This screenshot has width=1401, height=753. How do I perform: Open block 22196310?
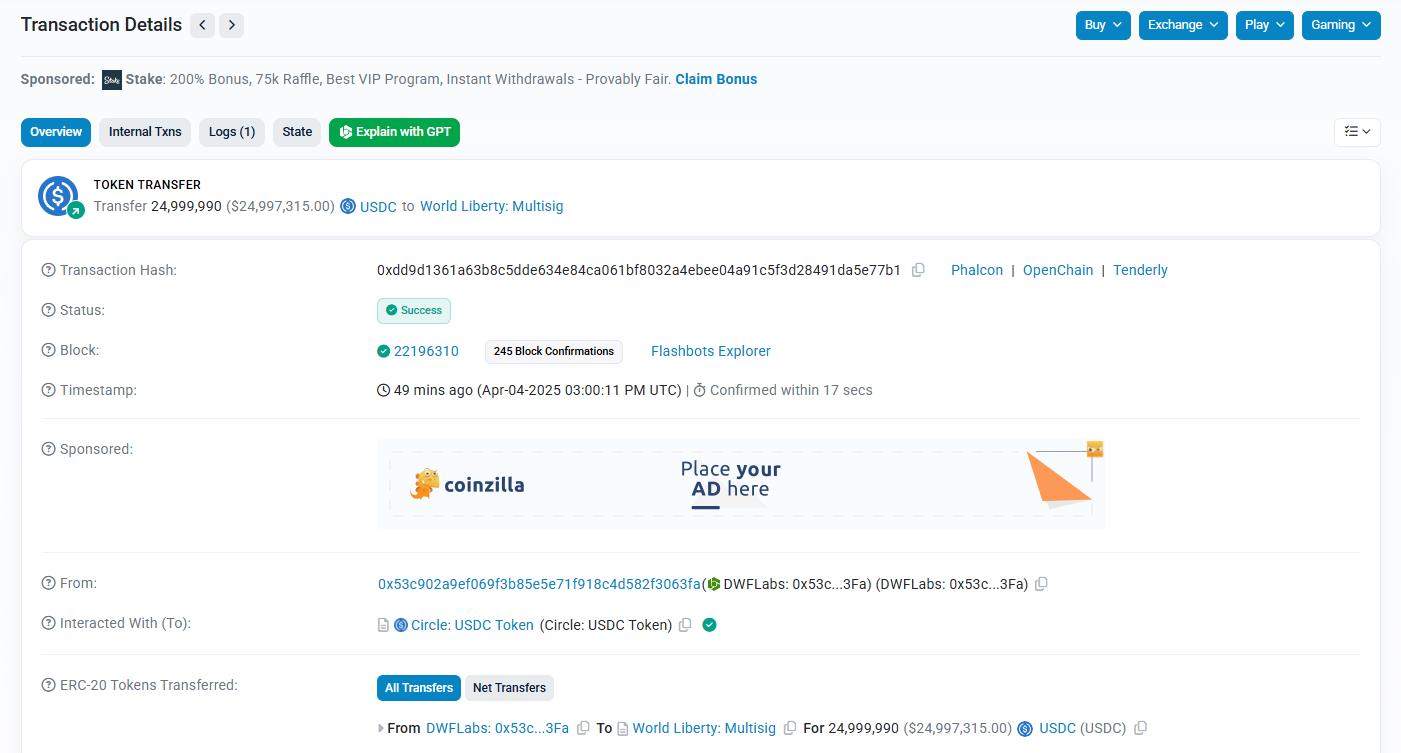[426, 351]
